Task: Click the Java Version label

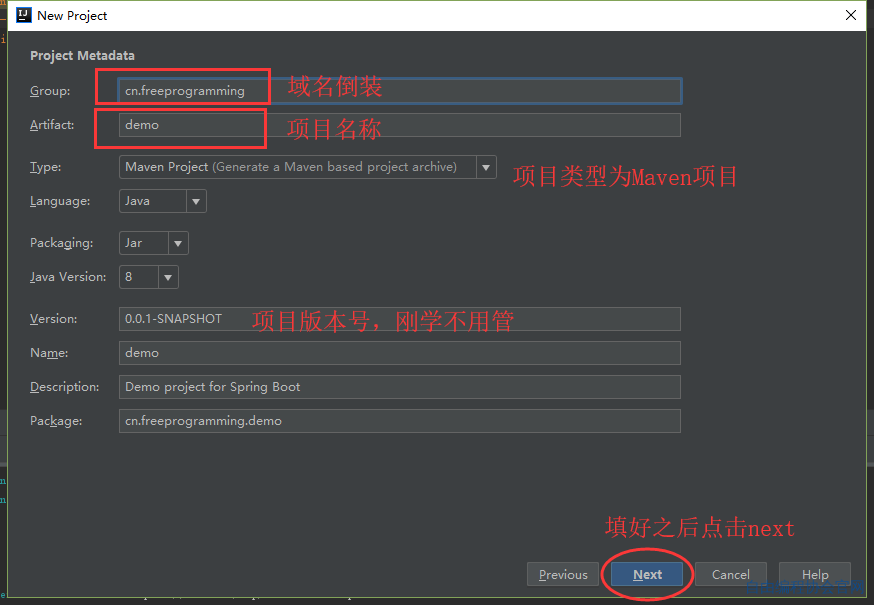Action: pyautogui.click(x=68, y=277)
